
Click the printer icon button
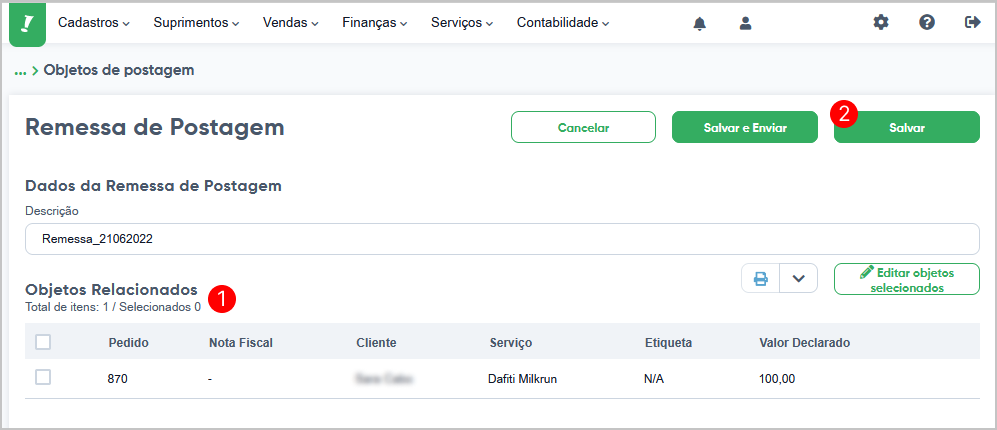(760, 279)
